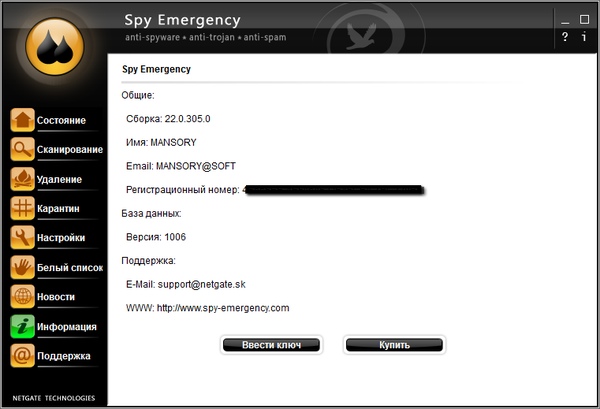Click the Поддержка @ icon
Image resolution: width=600 pixels, height=409 pixels.
pos(22,355)
